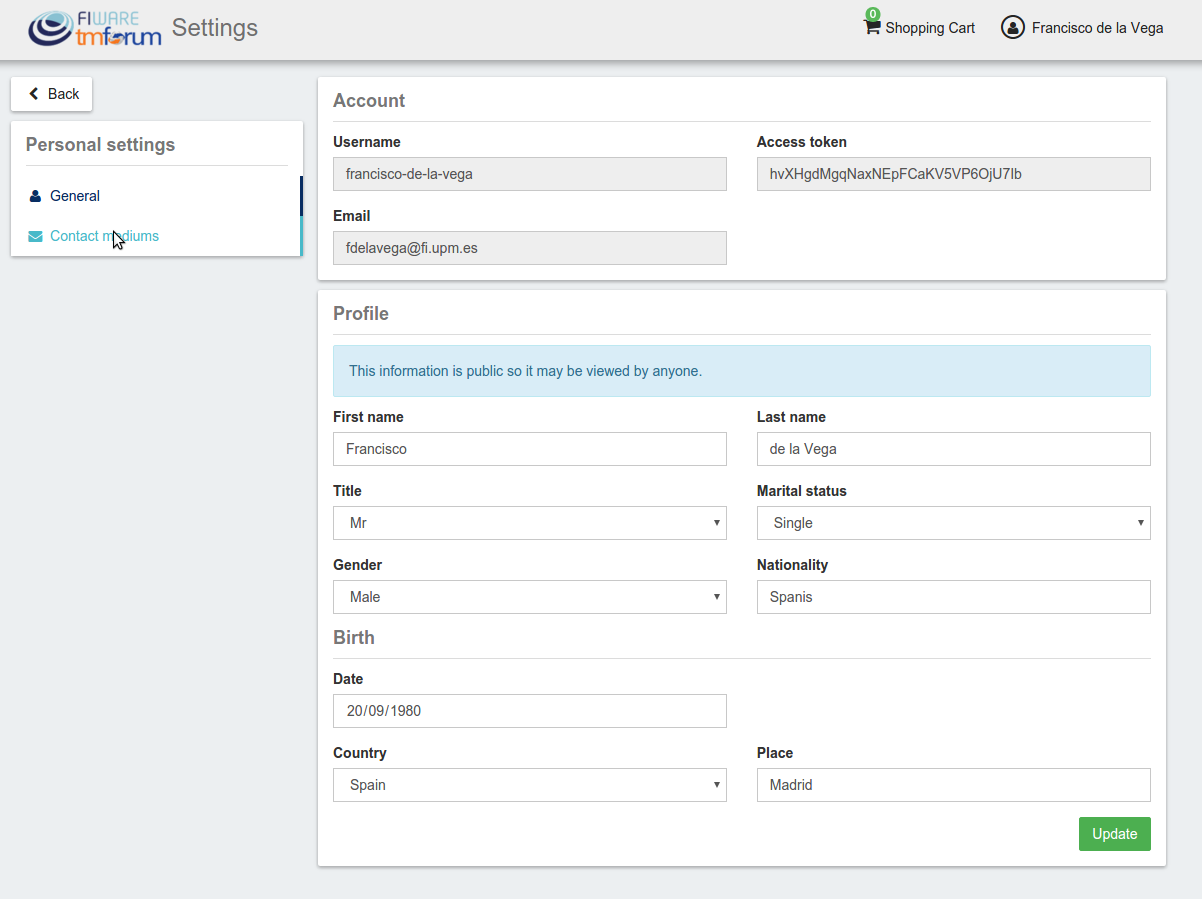Viewport: 1202px width, 899px height.
Task: Click the birth Date field
Action: click(530, 711)
